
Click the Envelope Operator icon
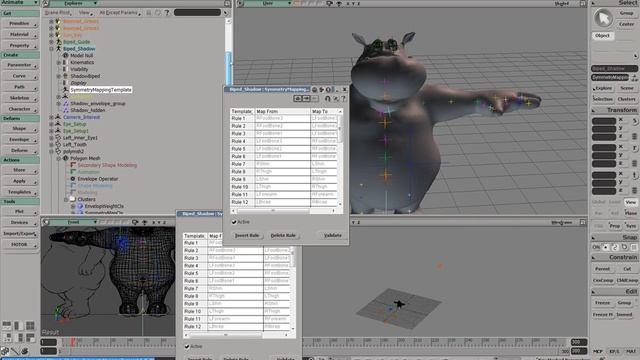coord(73,179)
